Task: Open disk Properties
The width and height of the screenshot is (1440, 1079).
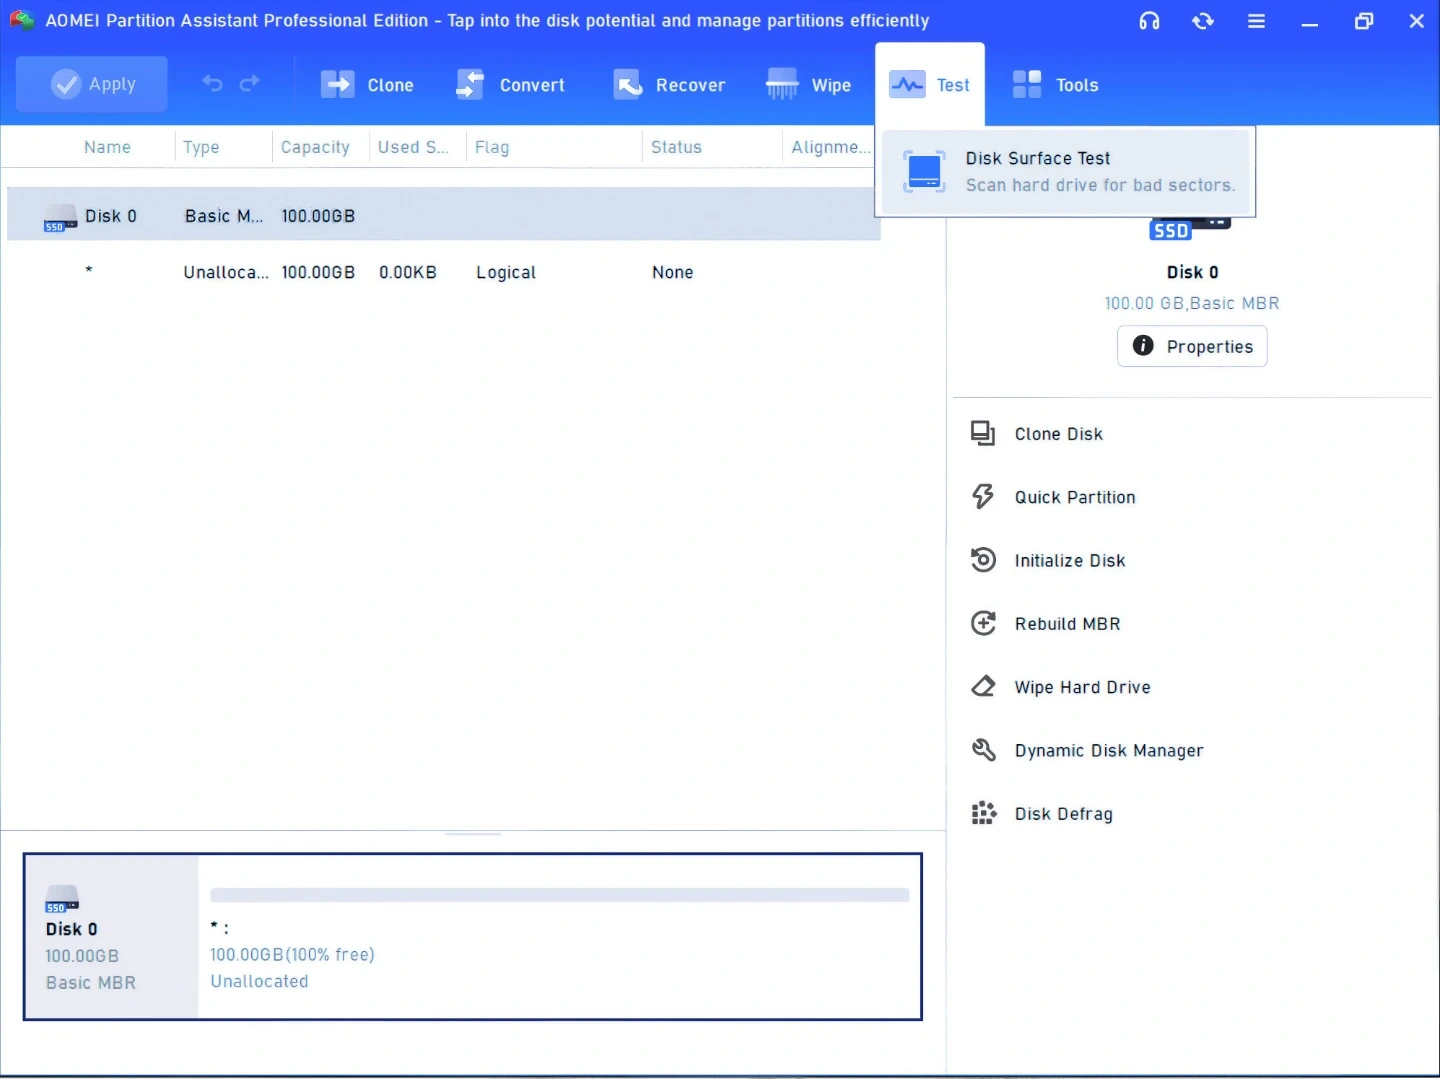Action: (x=1192, y=346)
